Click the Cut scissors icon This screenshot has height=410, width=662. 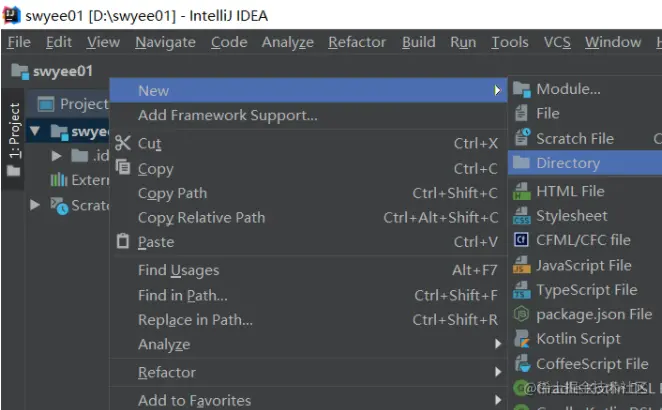pos(123,143)
